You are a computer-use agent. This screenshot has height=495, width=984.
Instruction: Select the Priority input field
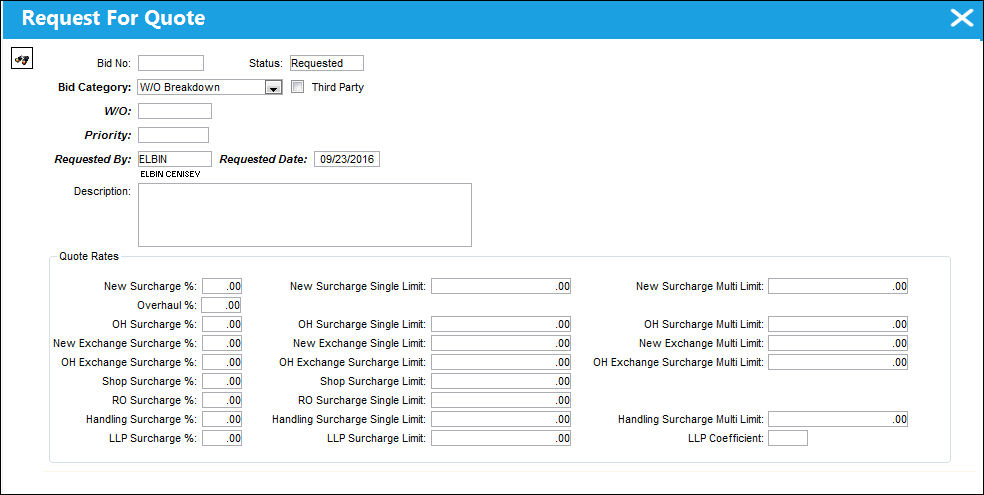(x=173, y=135)
